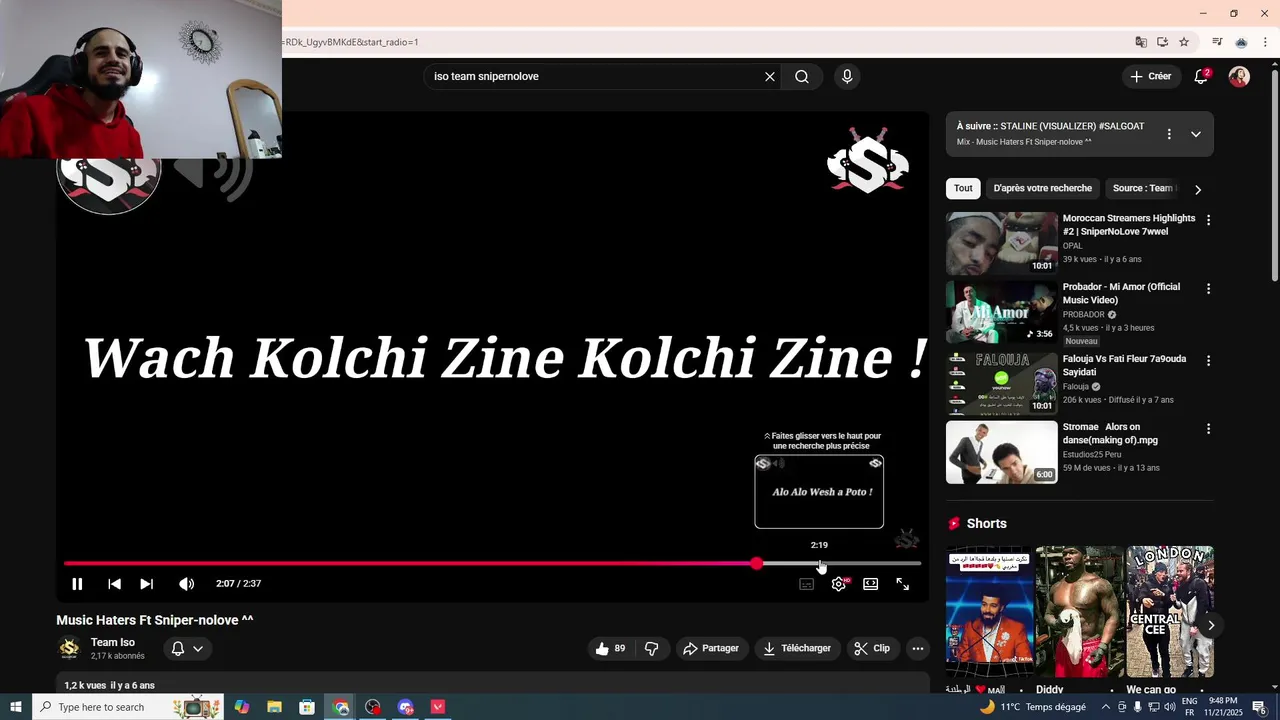Open the Team Iso channel avatar
1280x720 pixels.
(69, 649)
